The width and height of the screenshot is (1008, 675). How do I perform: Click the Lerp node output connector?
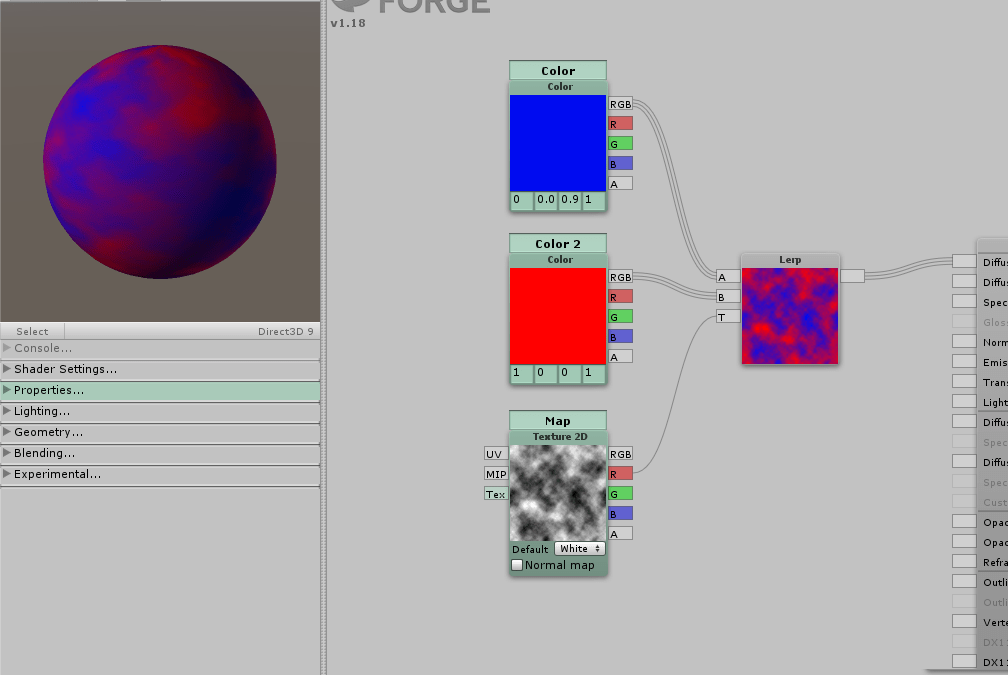(x=852, y=276)
